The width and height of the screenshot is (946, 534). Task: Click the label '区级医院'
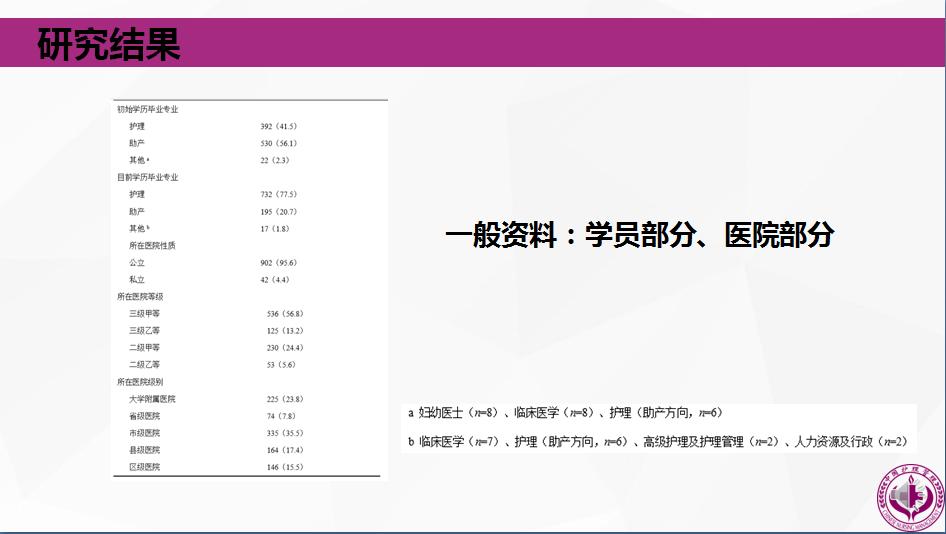coord(144,467)
